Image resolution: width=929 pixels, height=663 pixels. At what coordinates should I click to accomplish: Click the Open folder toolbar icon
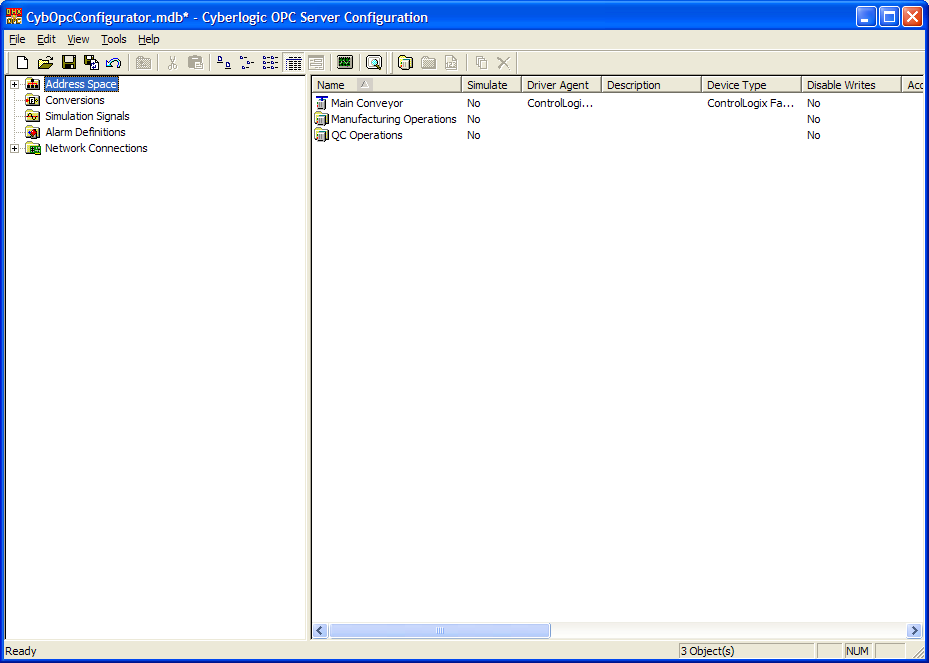tap(45, 63)
